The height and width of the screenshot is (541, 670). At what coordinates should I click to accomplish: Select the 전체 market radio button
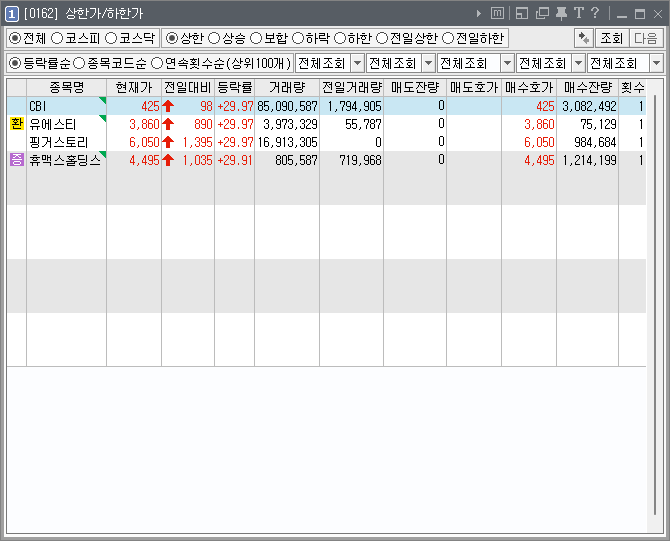[x=15, y=38]
